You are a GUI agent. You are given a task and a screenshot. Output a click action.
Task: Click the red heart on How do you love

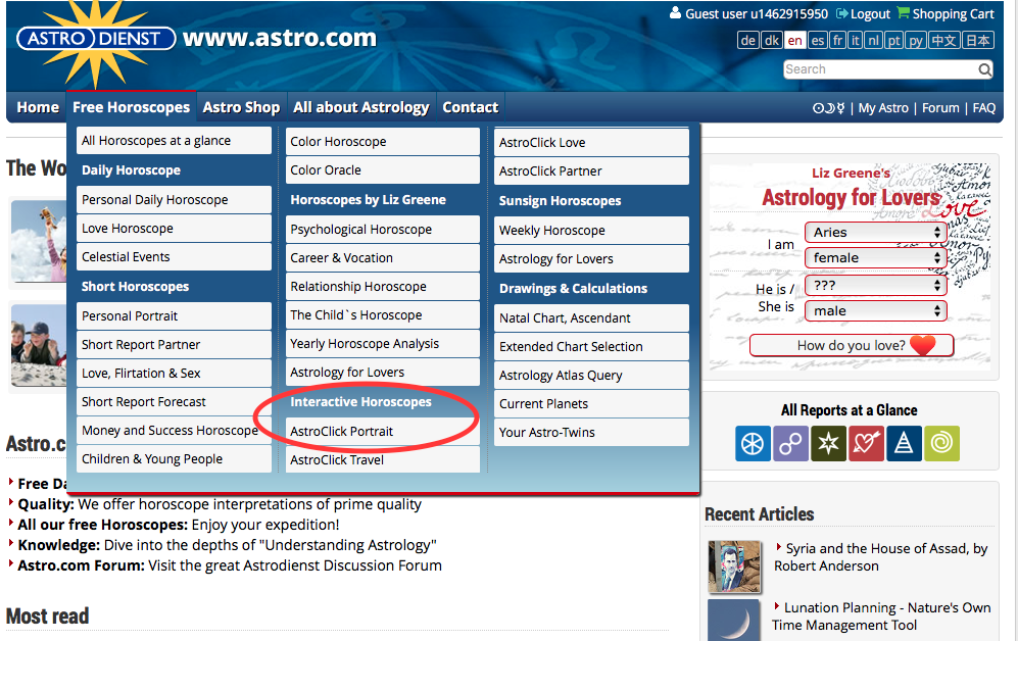click(923, 345)
